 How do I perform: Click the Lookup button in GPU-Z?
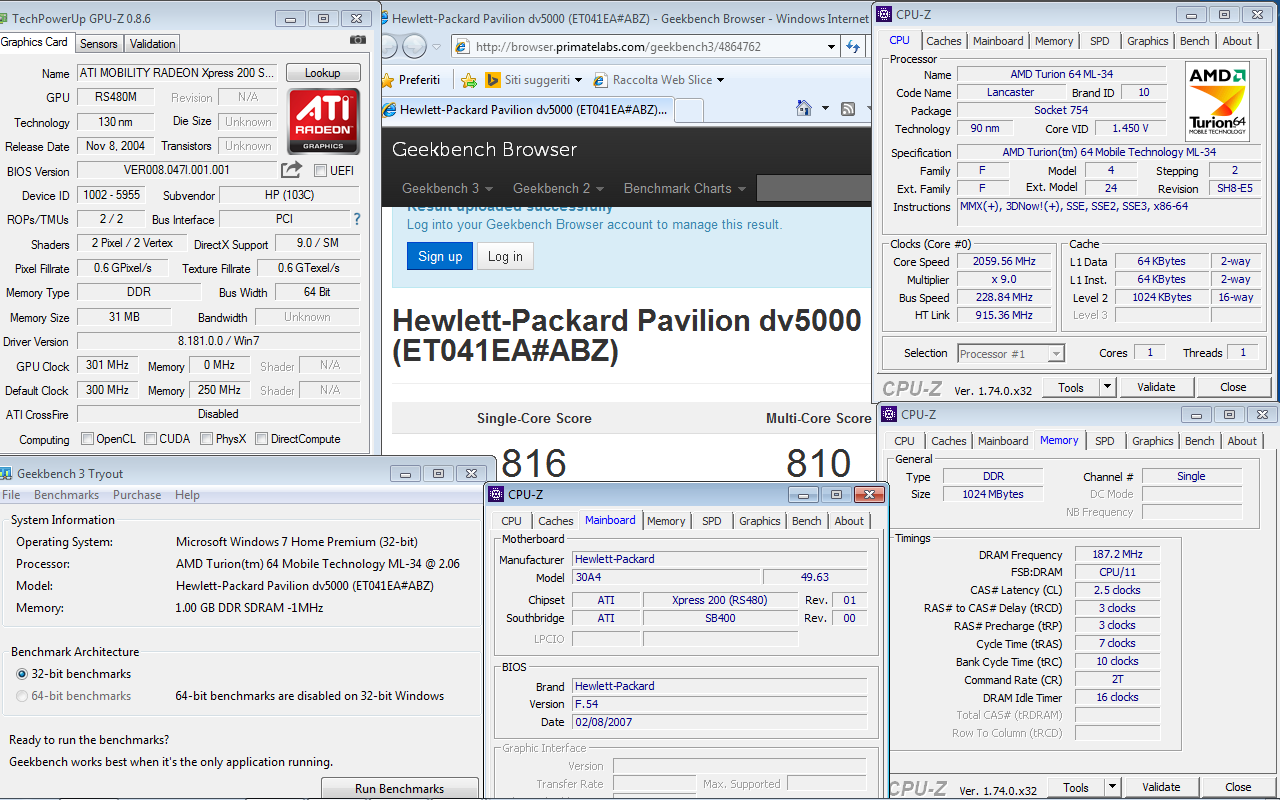[323, 73]
